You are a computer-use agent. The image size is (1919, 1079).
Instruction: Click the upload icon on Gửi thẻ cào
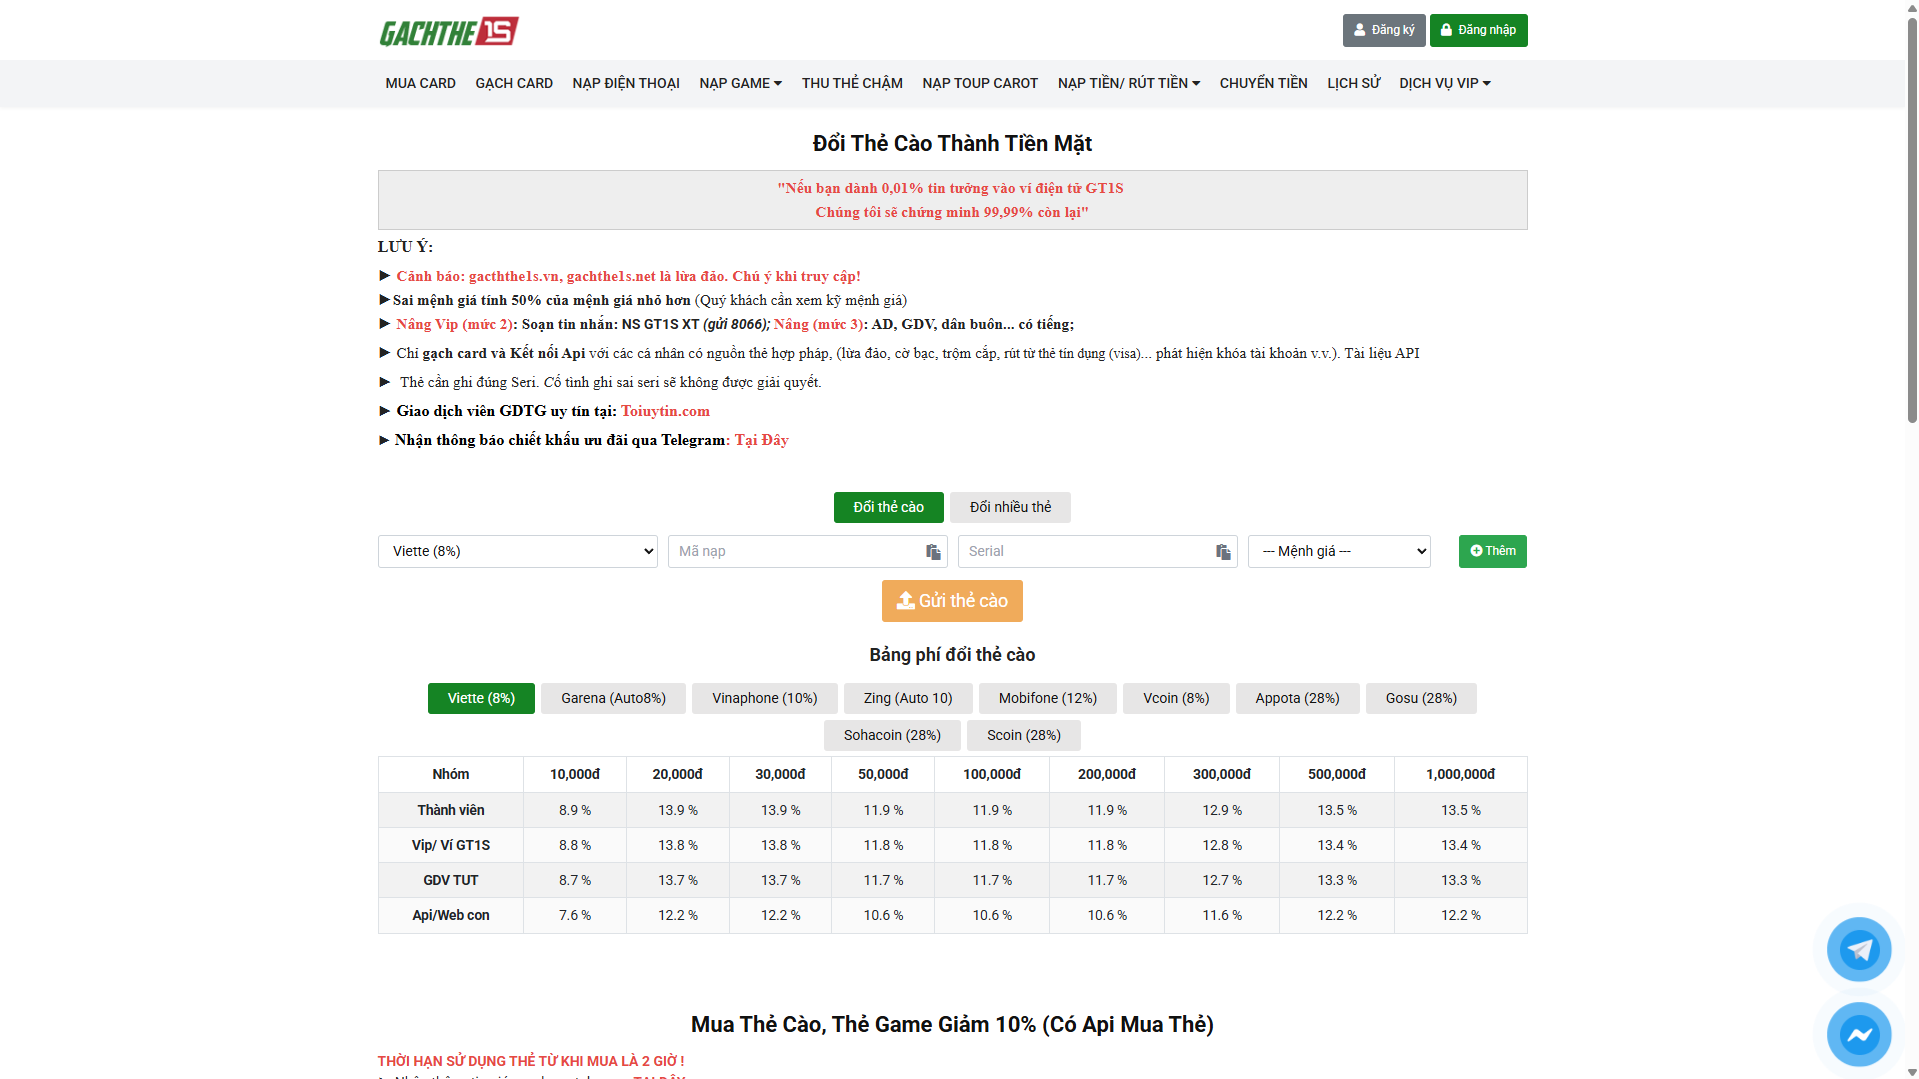(906, 601)
